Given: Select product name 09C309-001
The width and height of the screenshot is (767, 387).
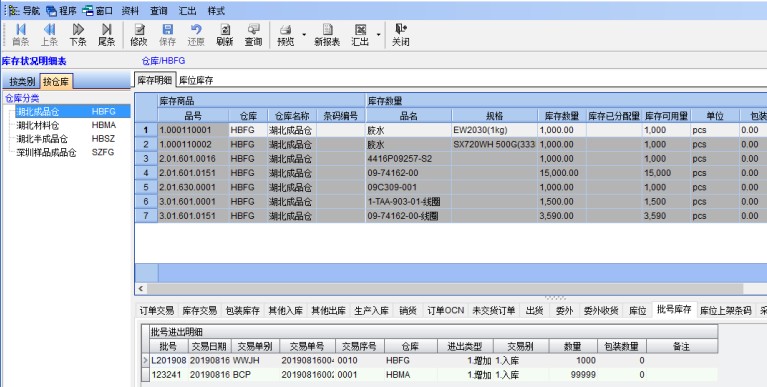Looking at the screenshot, I should tap(408, 187).
